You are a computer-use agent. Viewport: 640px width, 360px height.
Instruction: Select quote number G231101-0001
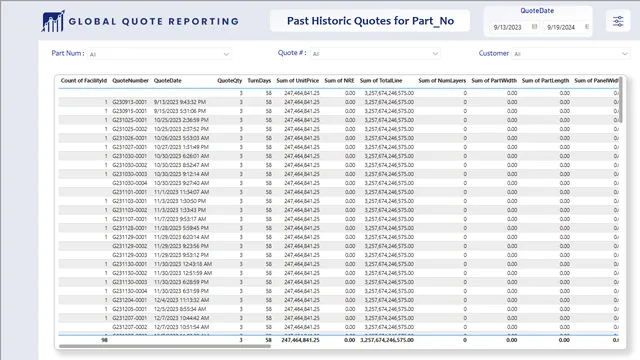coord(129,192)
